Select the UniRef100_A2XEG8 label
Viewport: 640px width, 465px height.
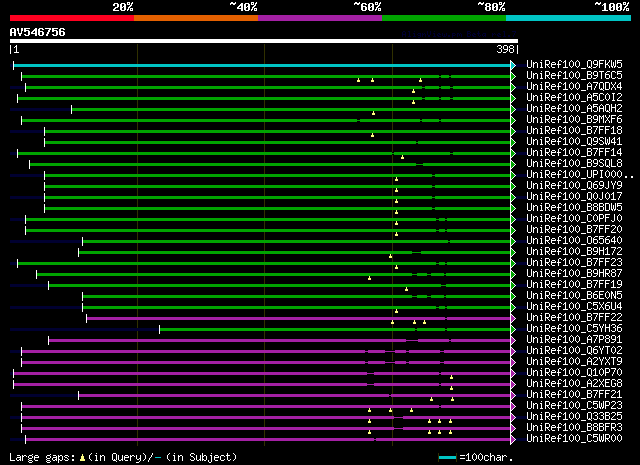574,383
